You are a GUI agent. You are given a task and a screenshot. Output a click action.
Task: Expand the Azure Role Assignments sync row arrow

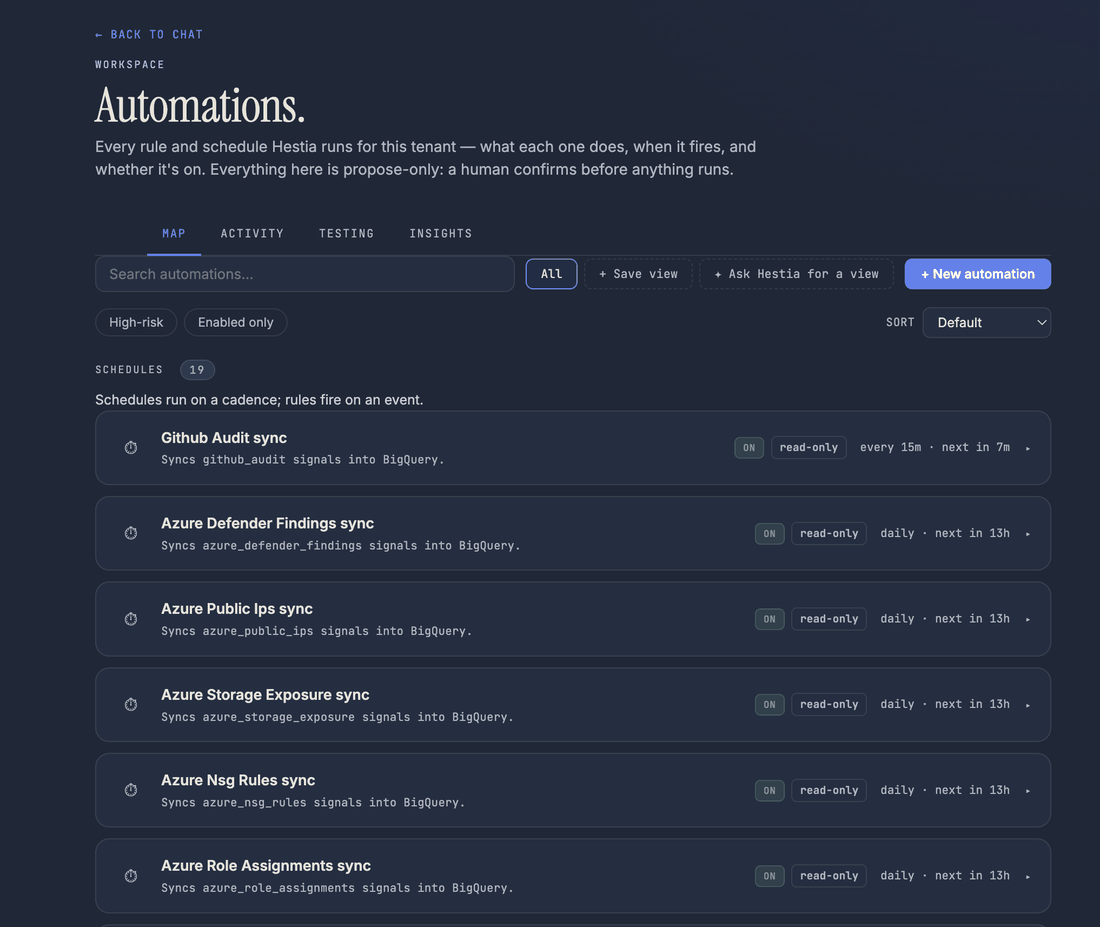click(x=1028, y=876)
